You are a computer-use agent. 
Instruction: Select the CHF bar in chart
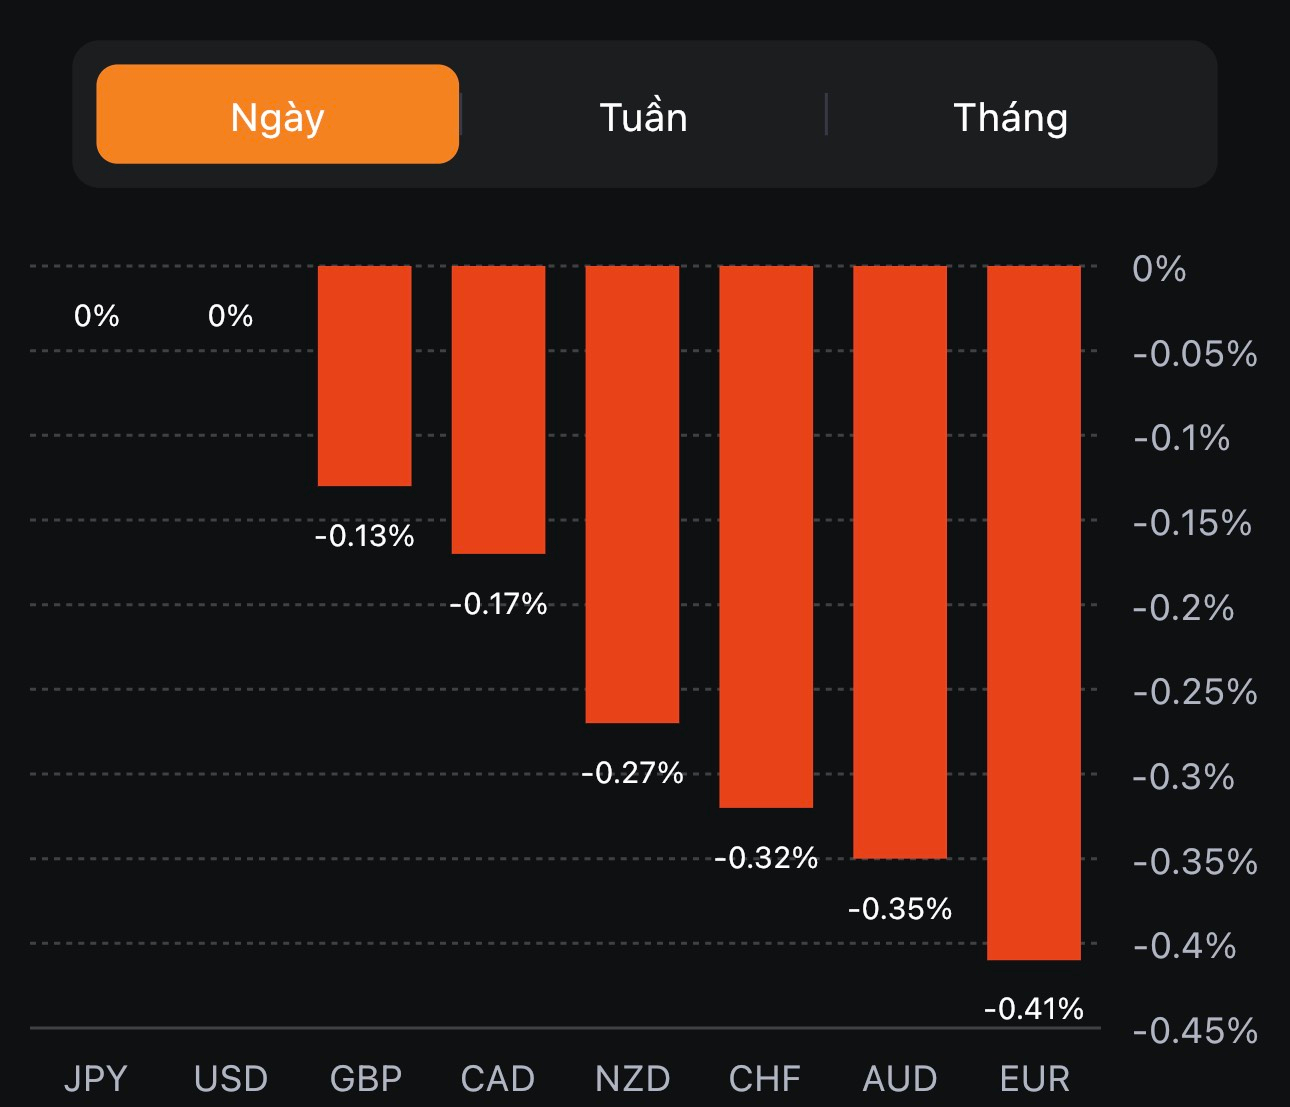pyautogui.click(x=766, y=536)
